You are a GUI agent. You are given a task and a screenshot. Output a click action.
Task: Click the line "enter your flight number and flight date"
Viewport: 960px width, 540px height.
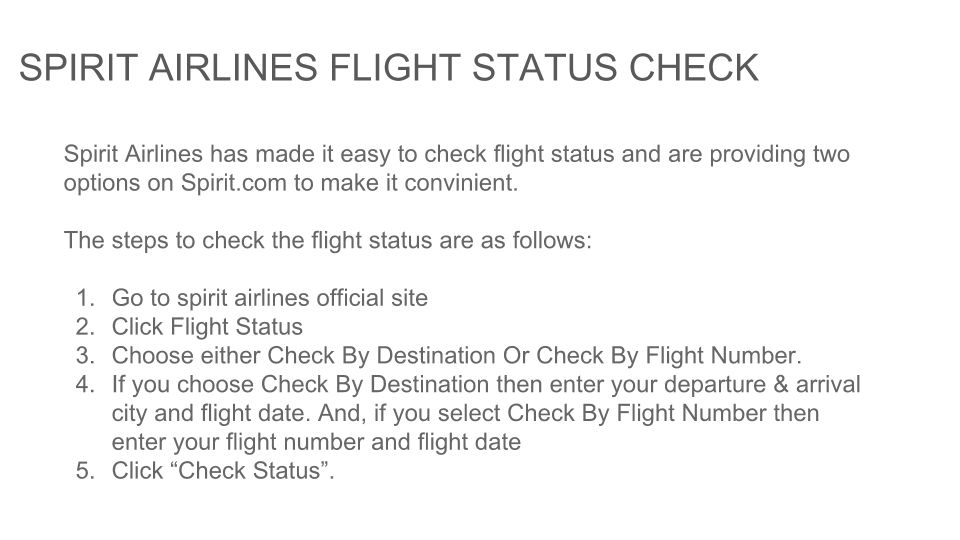(x=316, y=442)
